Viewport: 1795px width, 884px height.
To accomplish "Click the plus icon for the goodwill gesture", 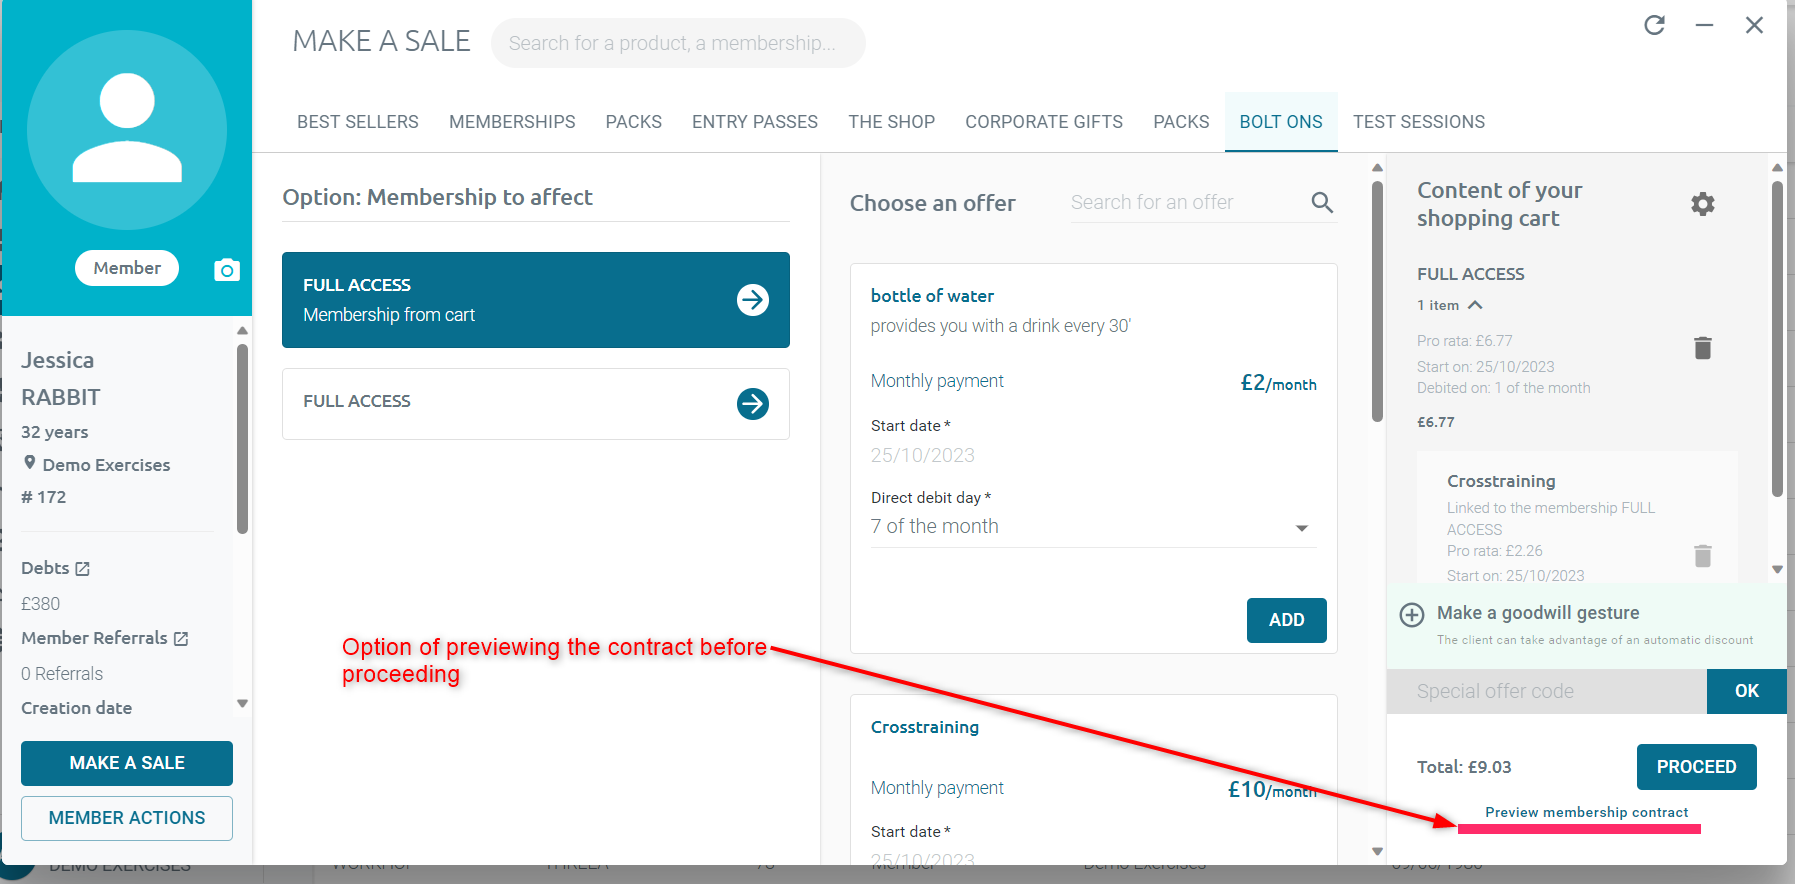I will point(1411,614).
